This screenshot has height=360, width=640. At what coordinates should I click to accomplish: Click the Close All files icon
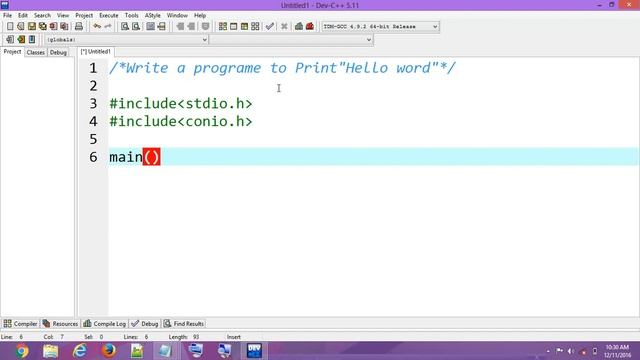[64, 27]
